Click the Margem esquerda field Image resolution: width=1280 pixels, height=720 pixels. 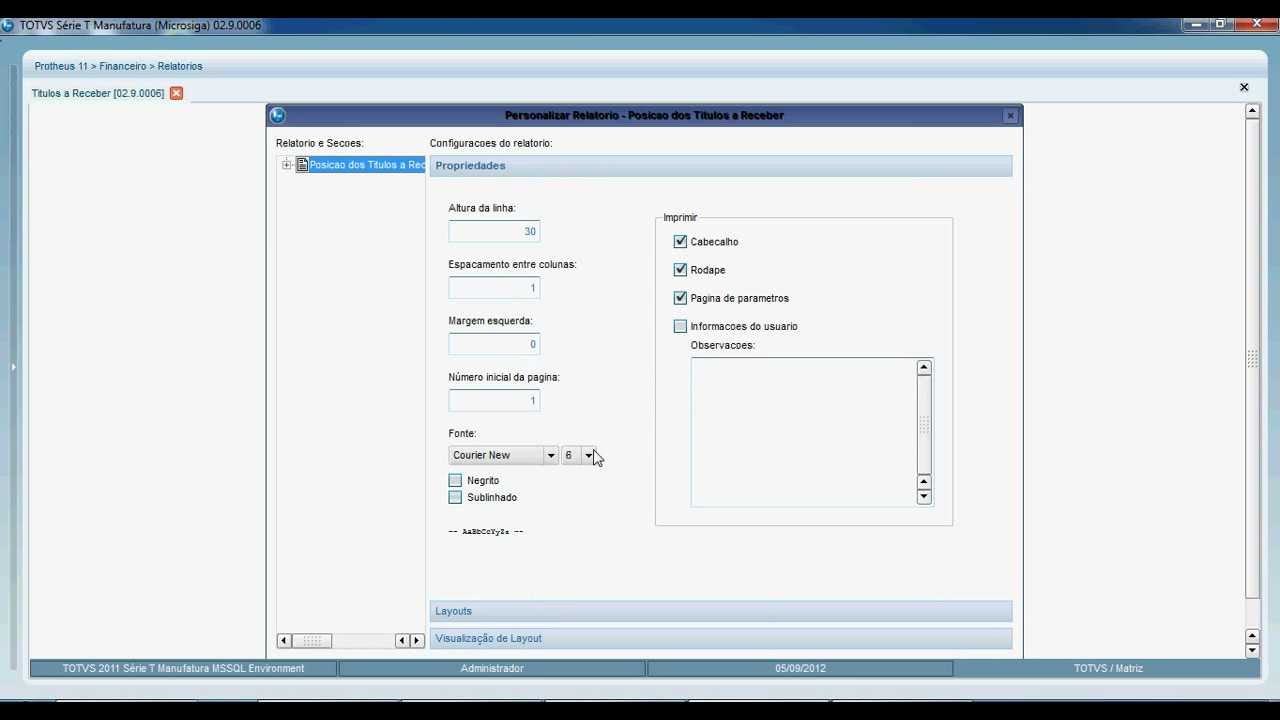[x=494, y=344]
